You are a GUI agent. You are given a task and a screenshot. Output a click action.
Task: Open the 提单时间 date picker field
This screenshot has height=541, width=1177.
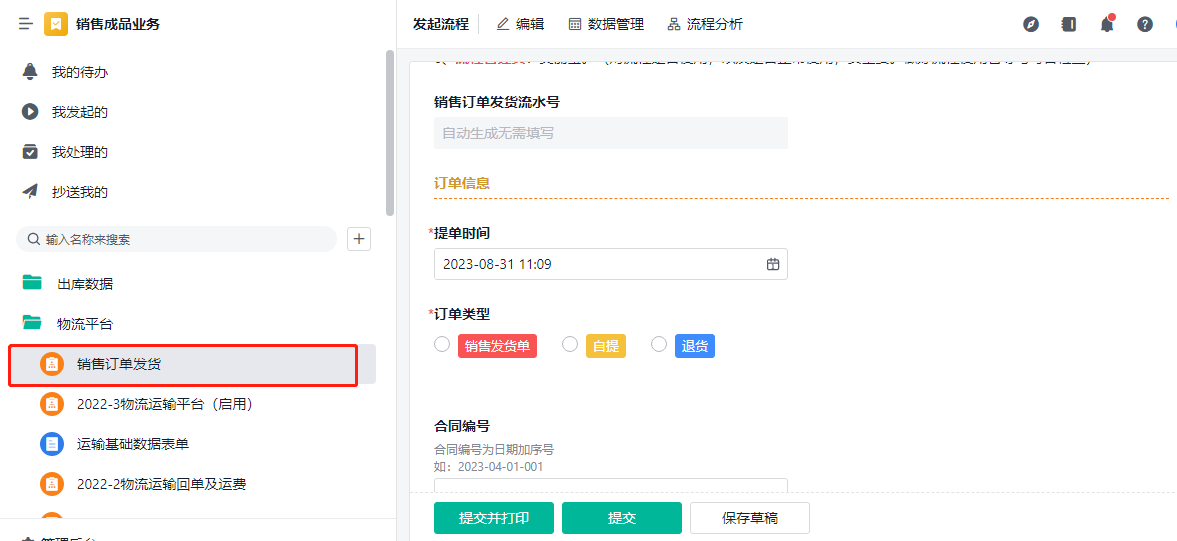tap(600, 264)
